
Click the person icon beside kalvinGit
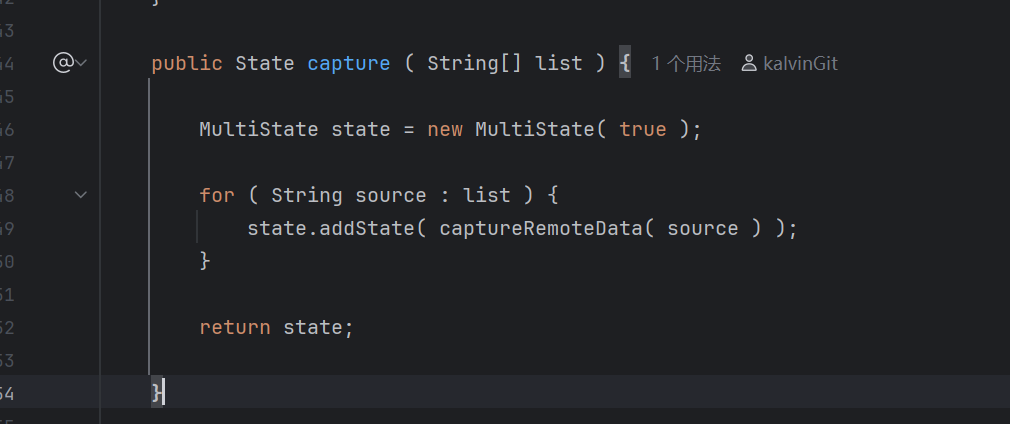(x=748, y=63)
